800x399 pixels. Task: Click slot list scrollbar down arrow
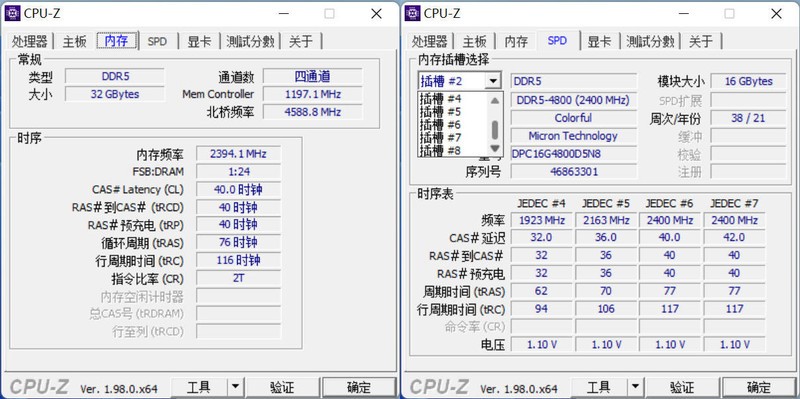pos(494,148)
